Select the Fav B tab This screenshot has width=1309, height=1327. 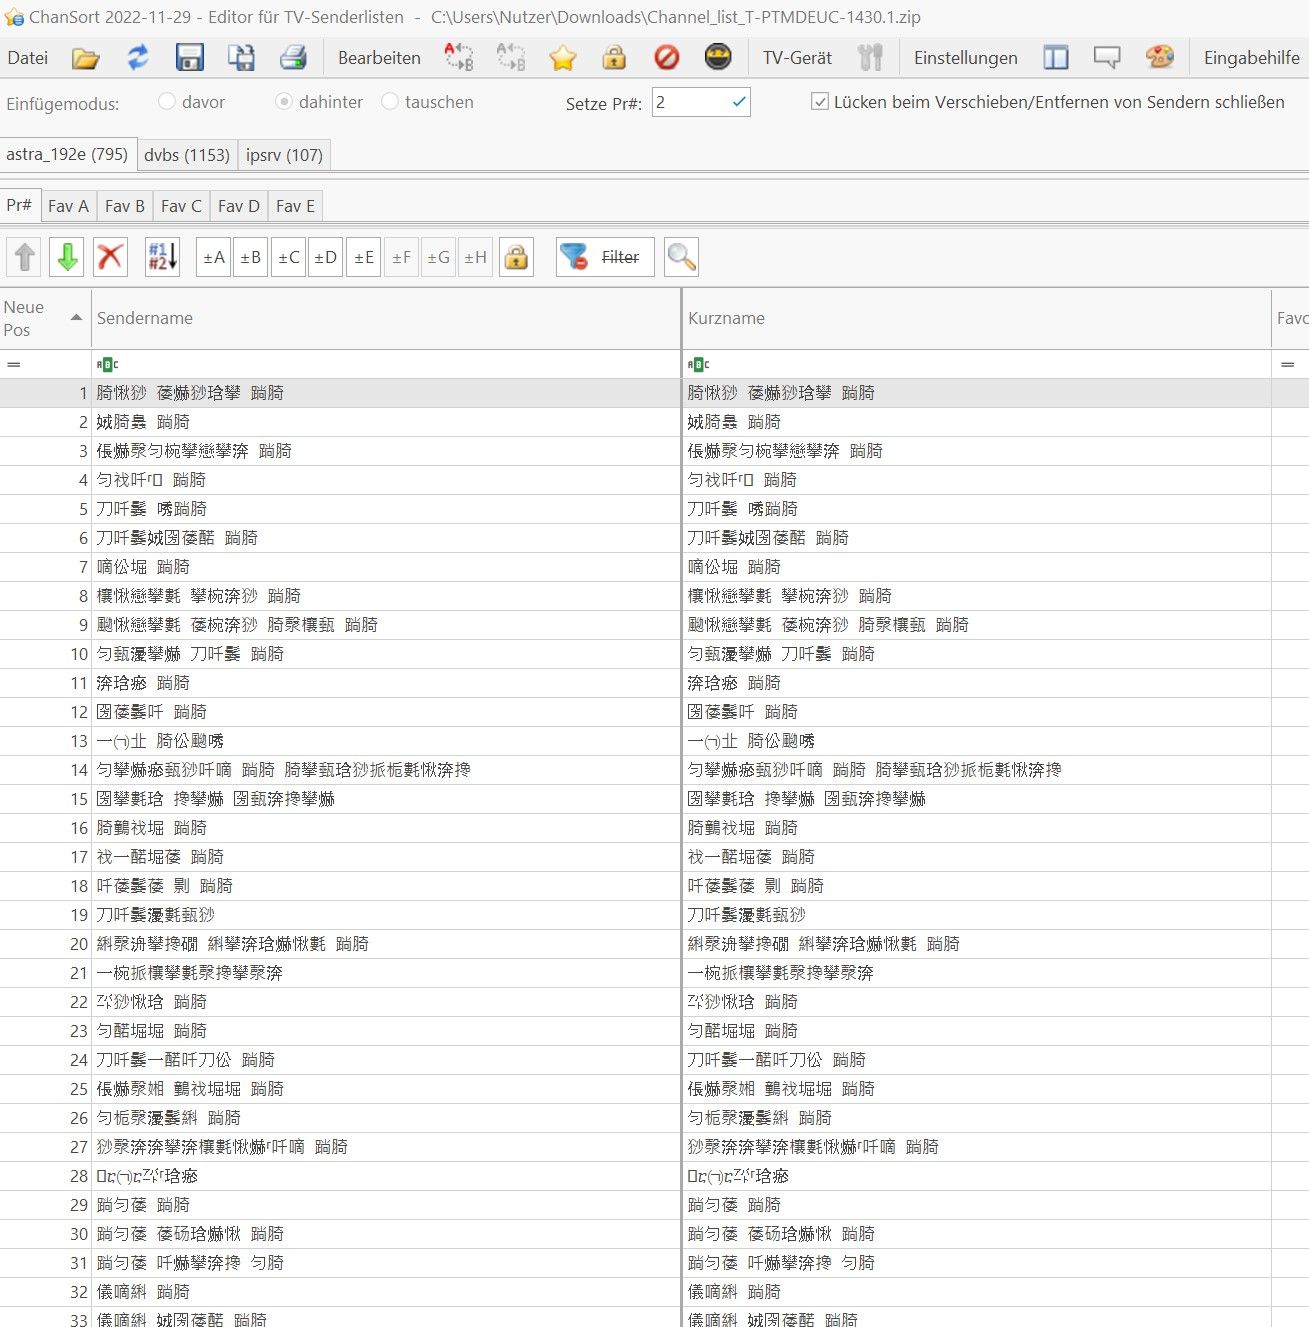click(125, 206)
